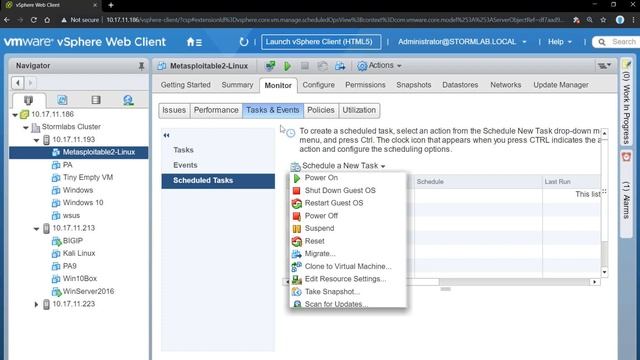The image size is (640, 360).
Task: Select the Scheduled Tasks list item
Action: point(218,180)
